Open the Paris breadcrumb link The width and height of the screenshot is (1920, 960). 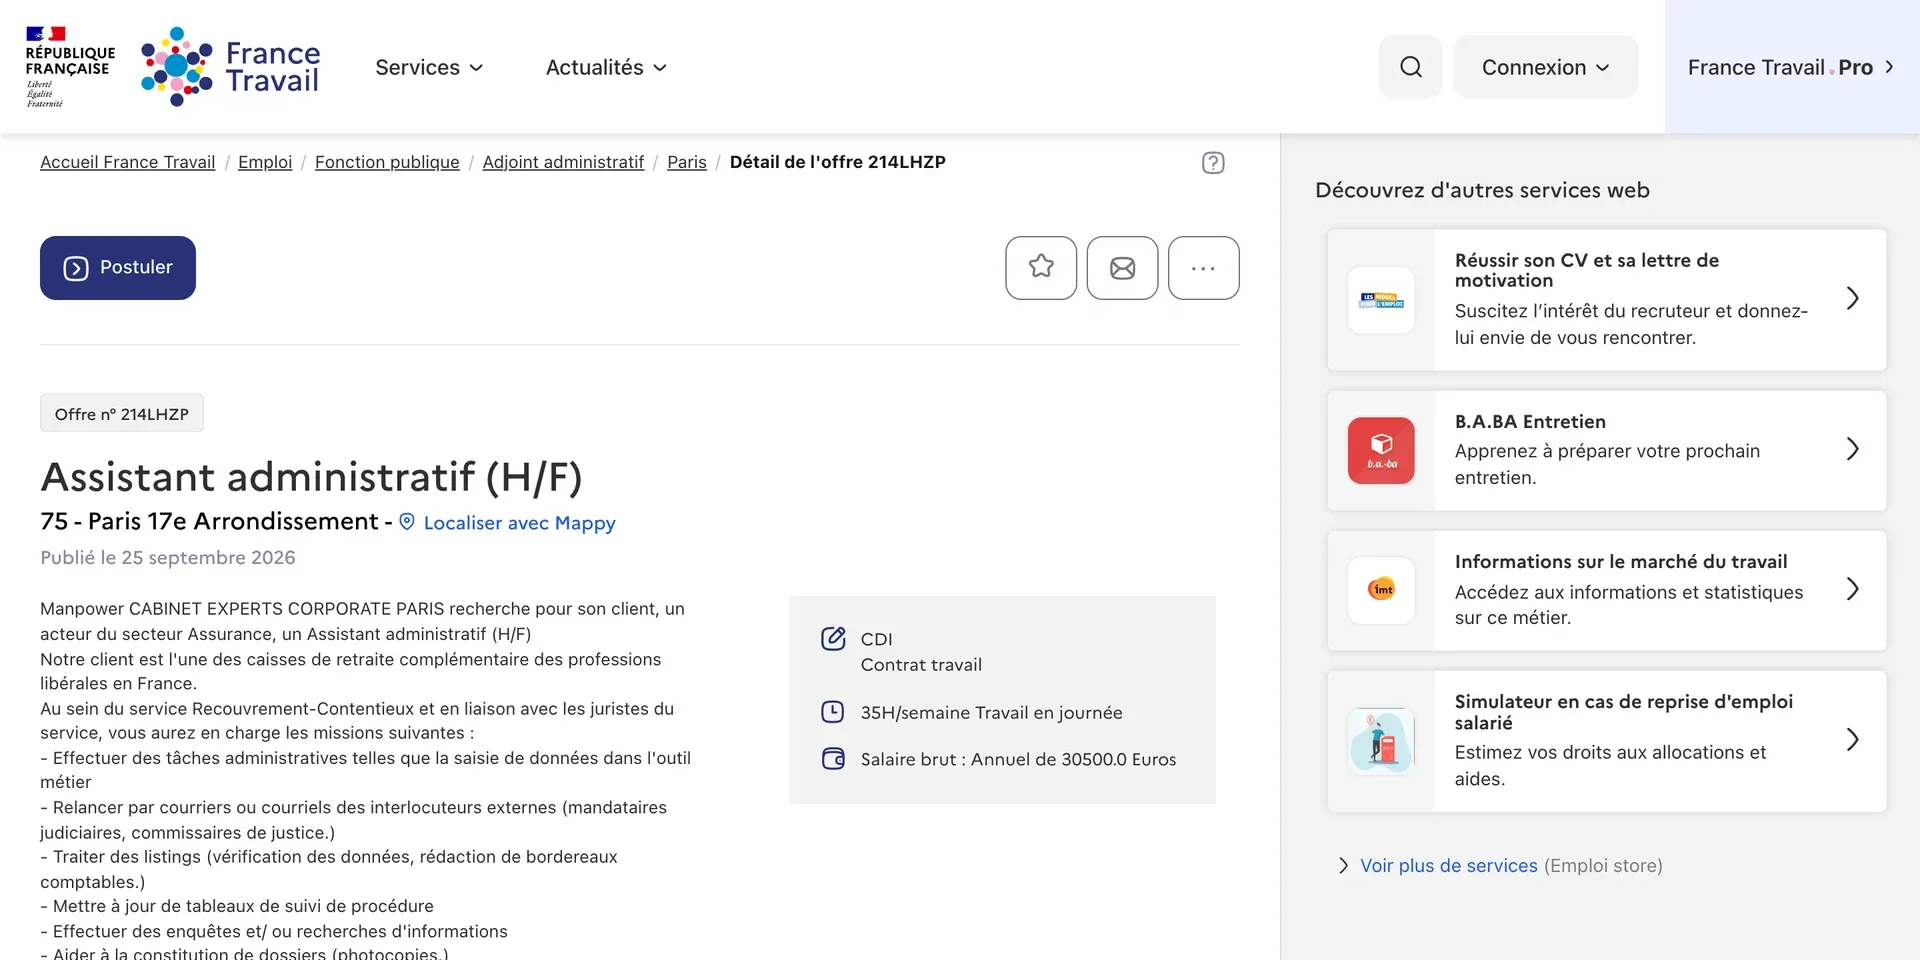(x=687, y=162)
